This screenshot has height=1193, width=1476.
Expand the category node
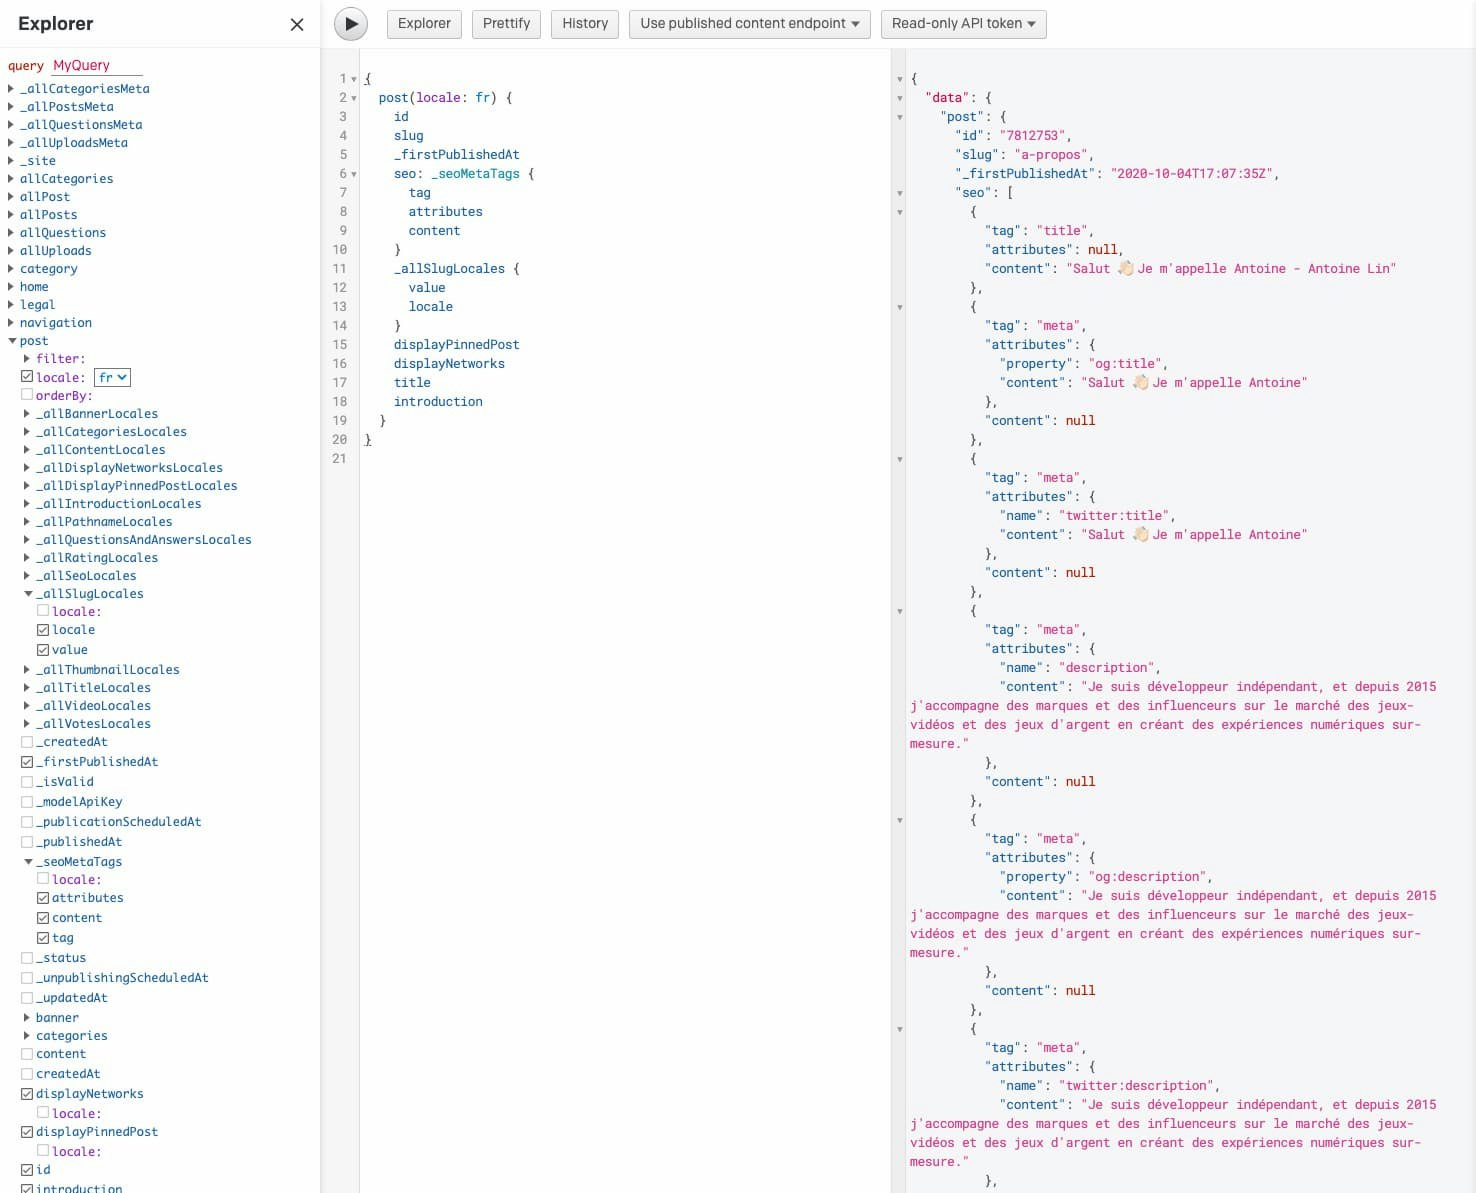11,268
